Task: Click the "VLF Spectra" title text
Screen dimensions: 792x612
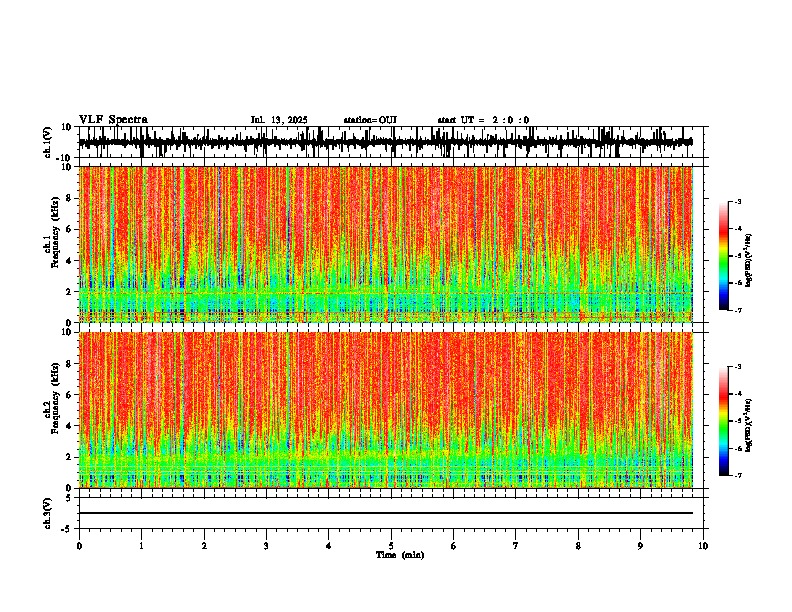Action: (113, 120)
